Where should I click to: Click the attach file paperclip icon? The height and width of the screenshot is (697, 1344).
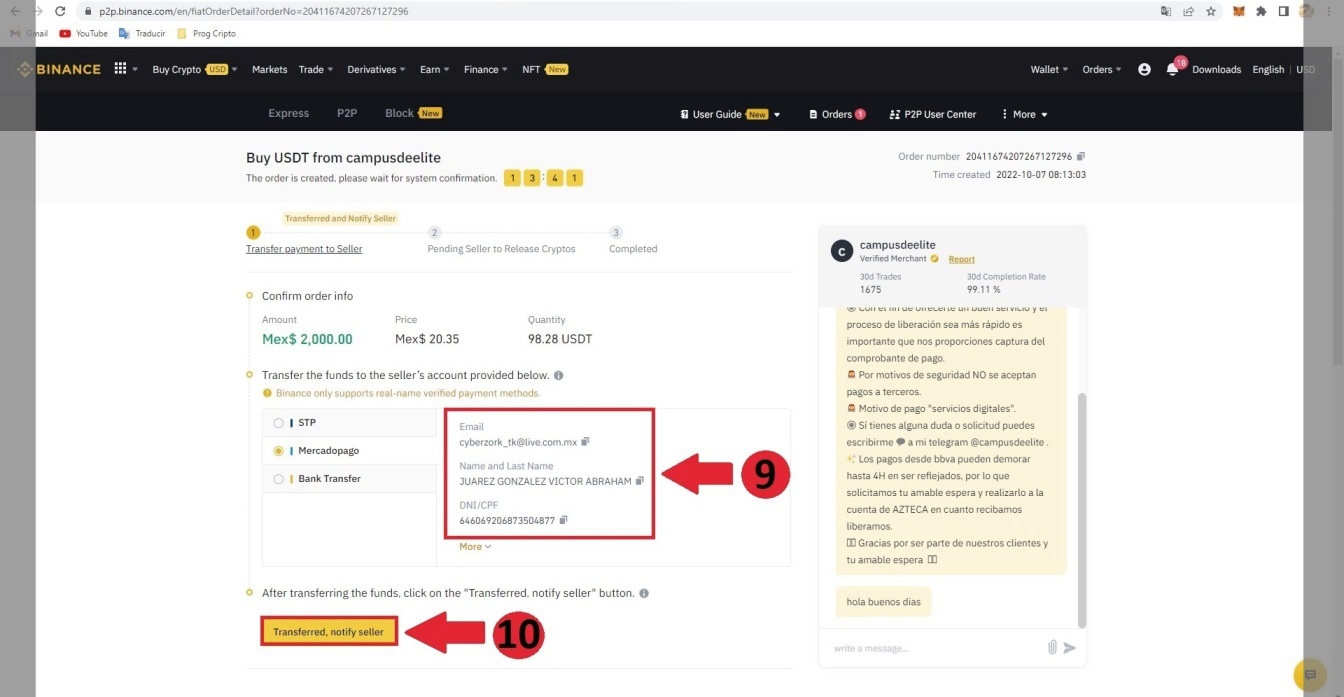point(1052,648)
